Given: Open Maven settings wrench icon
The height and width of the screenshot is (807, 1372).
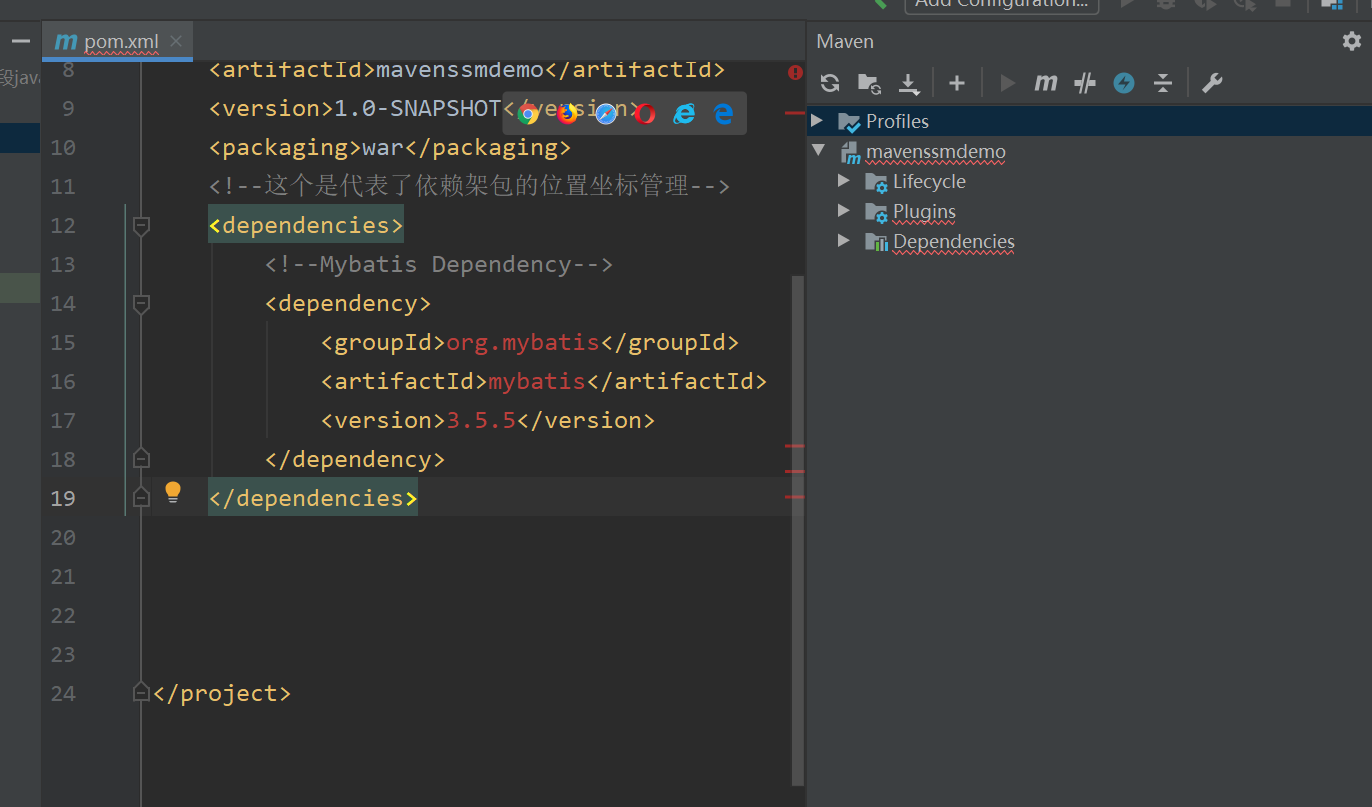Looking at the screenshot, I should (1212, 83).
